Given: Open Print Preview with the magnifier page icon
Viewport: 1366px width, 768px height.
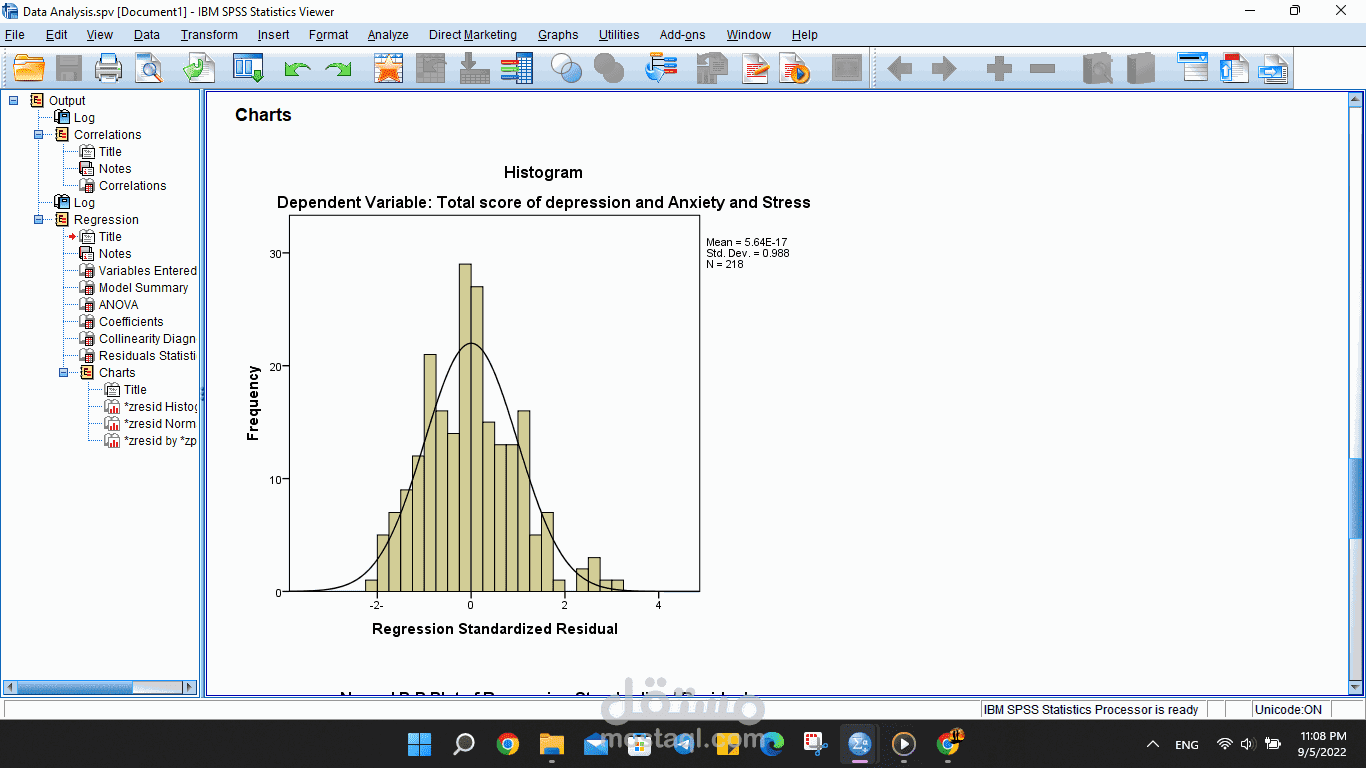Looking at the screenshot, I should (149, 68).
